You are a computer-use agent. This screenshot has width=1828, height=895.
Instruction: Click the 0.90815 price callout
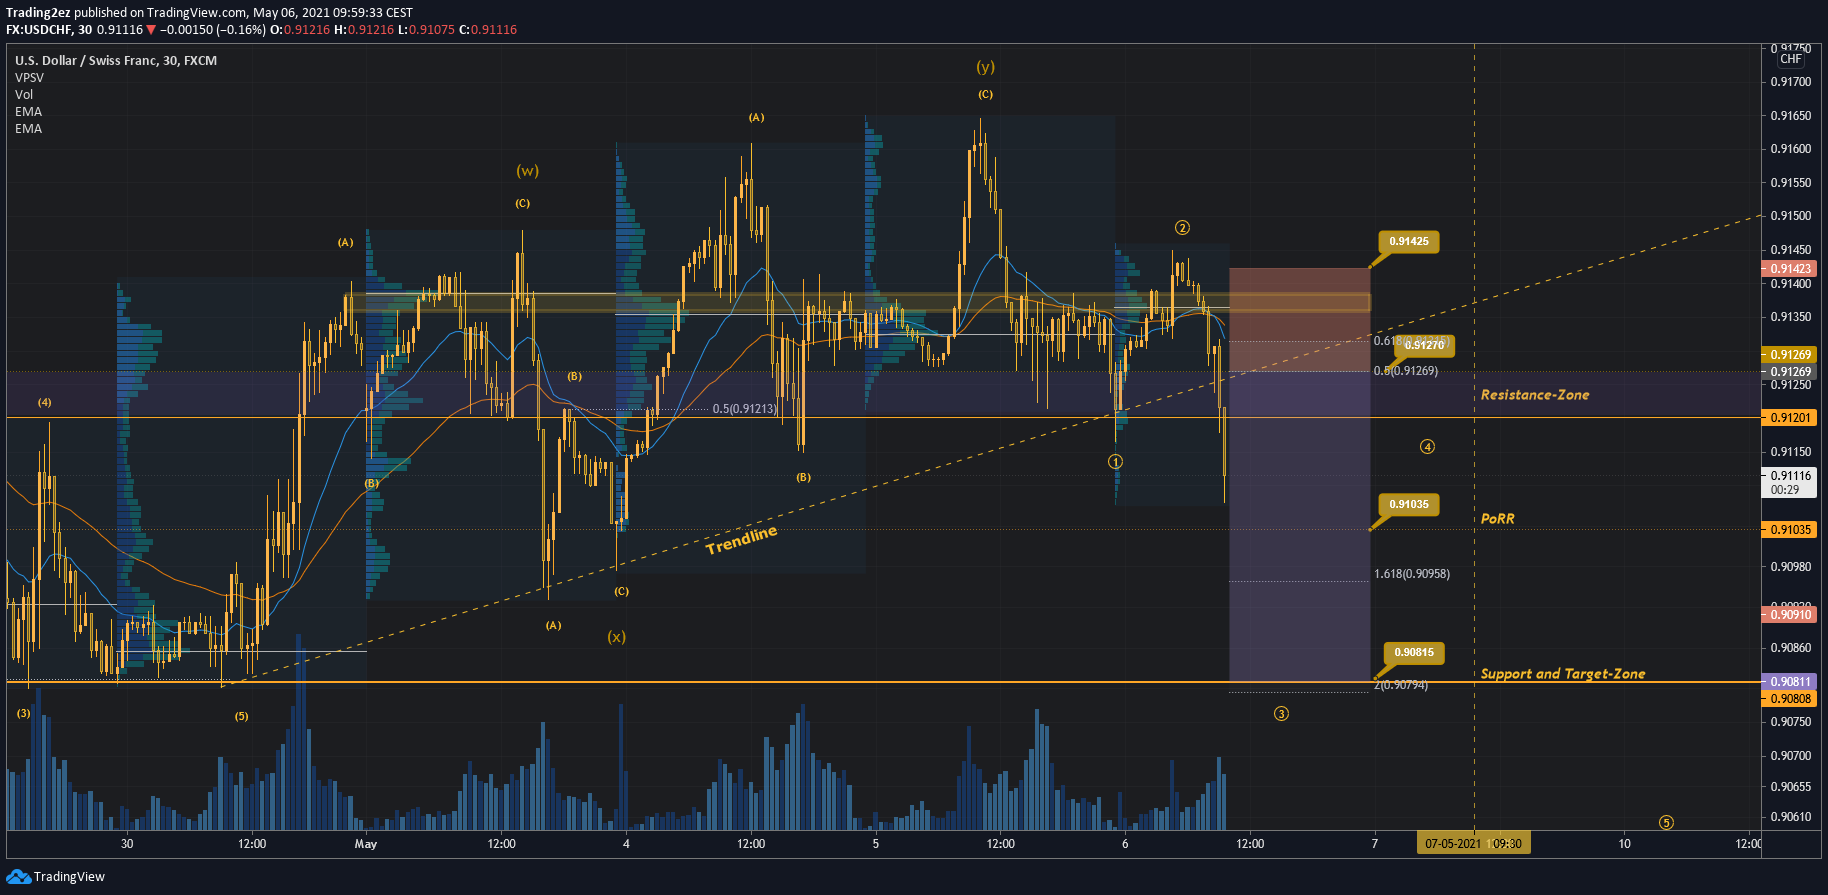[1414, 652]
